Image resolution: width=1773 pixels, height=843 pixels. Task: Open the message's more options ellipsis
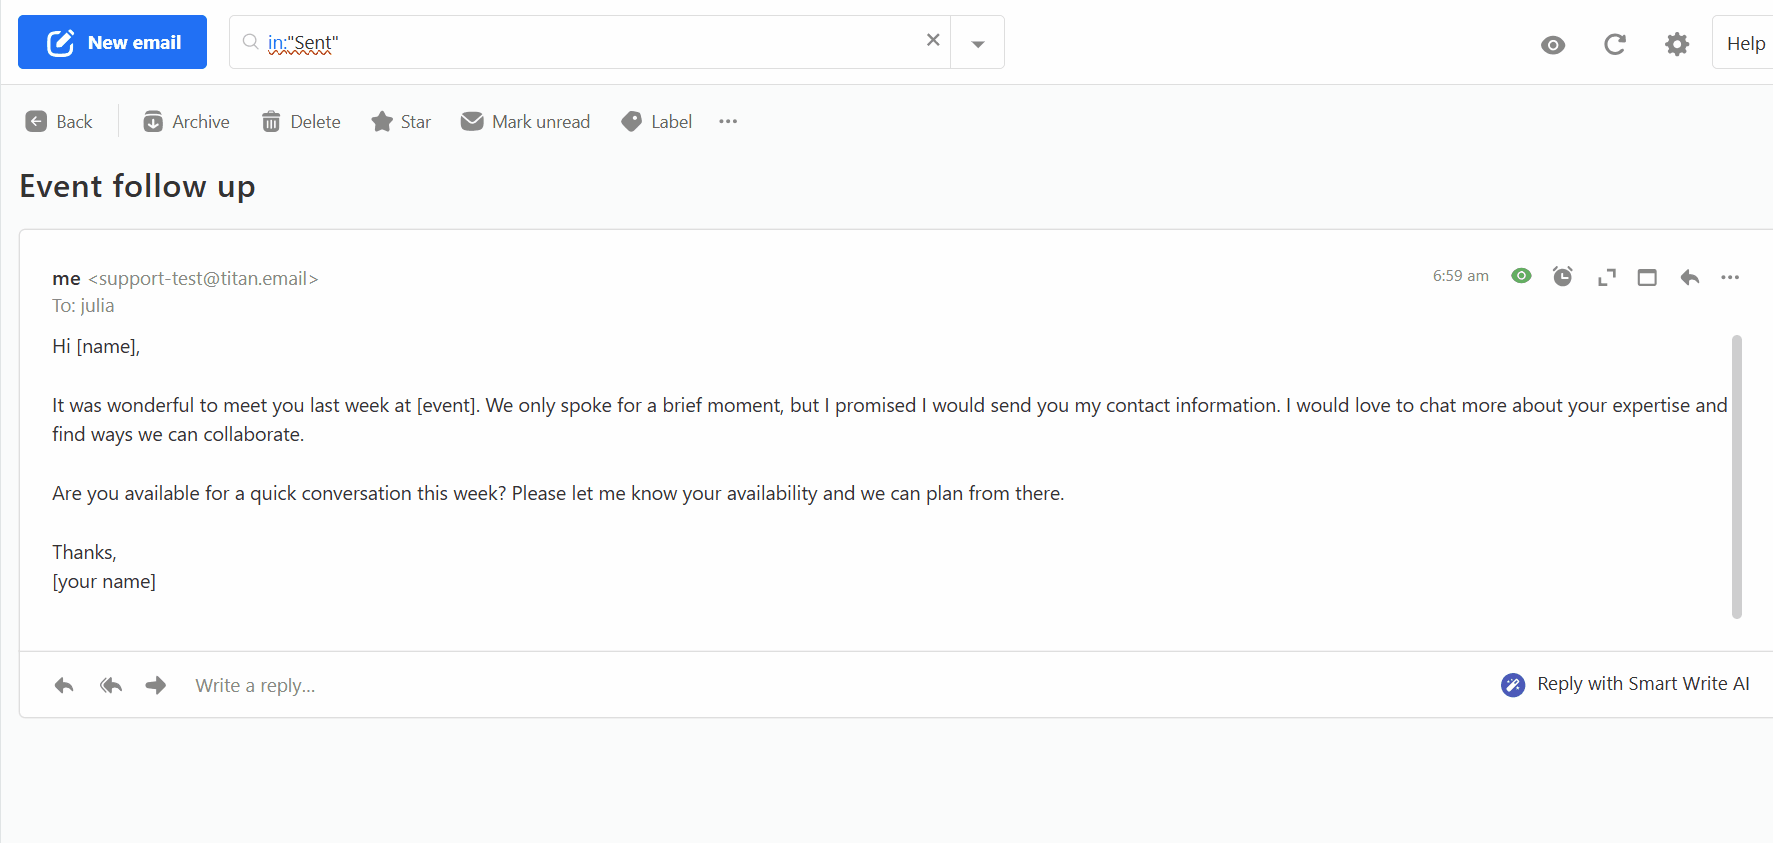1730,277
